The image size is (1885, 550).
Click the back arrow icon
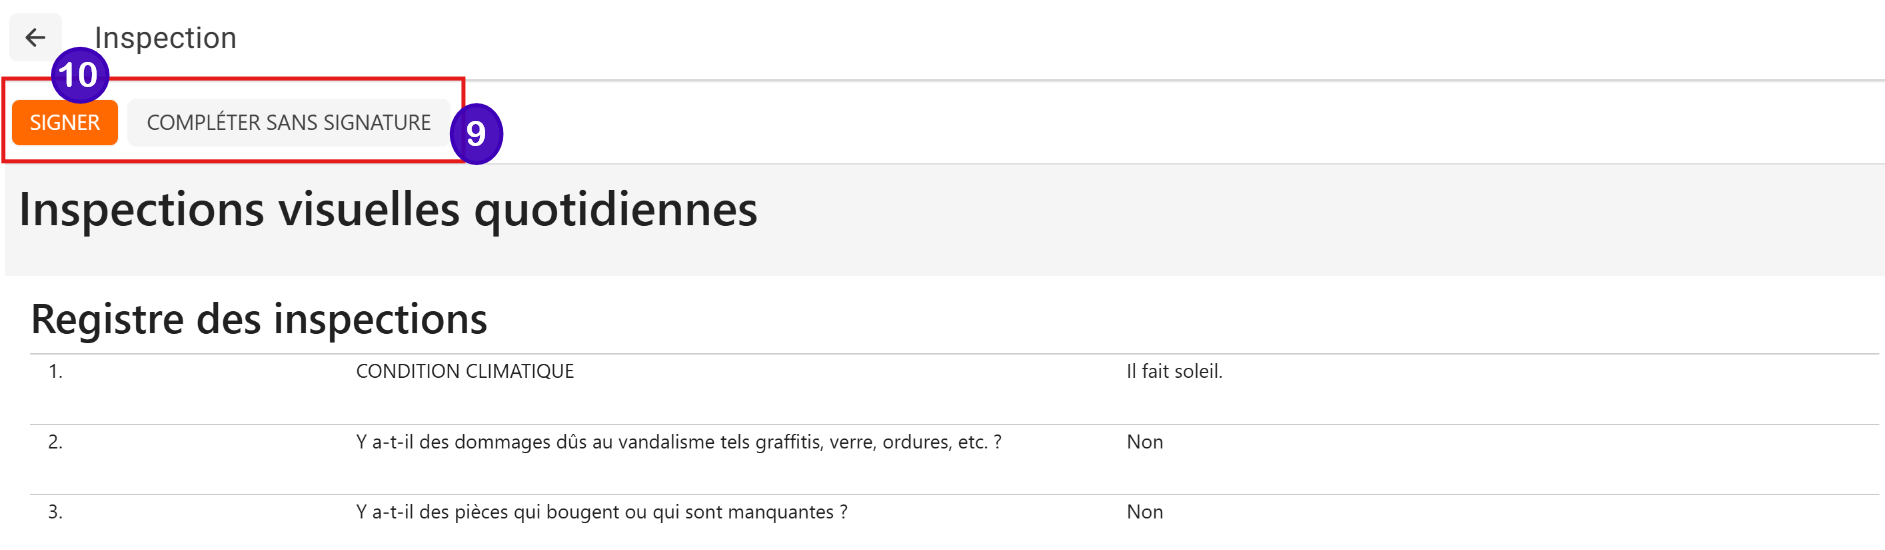(35, 38)
